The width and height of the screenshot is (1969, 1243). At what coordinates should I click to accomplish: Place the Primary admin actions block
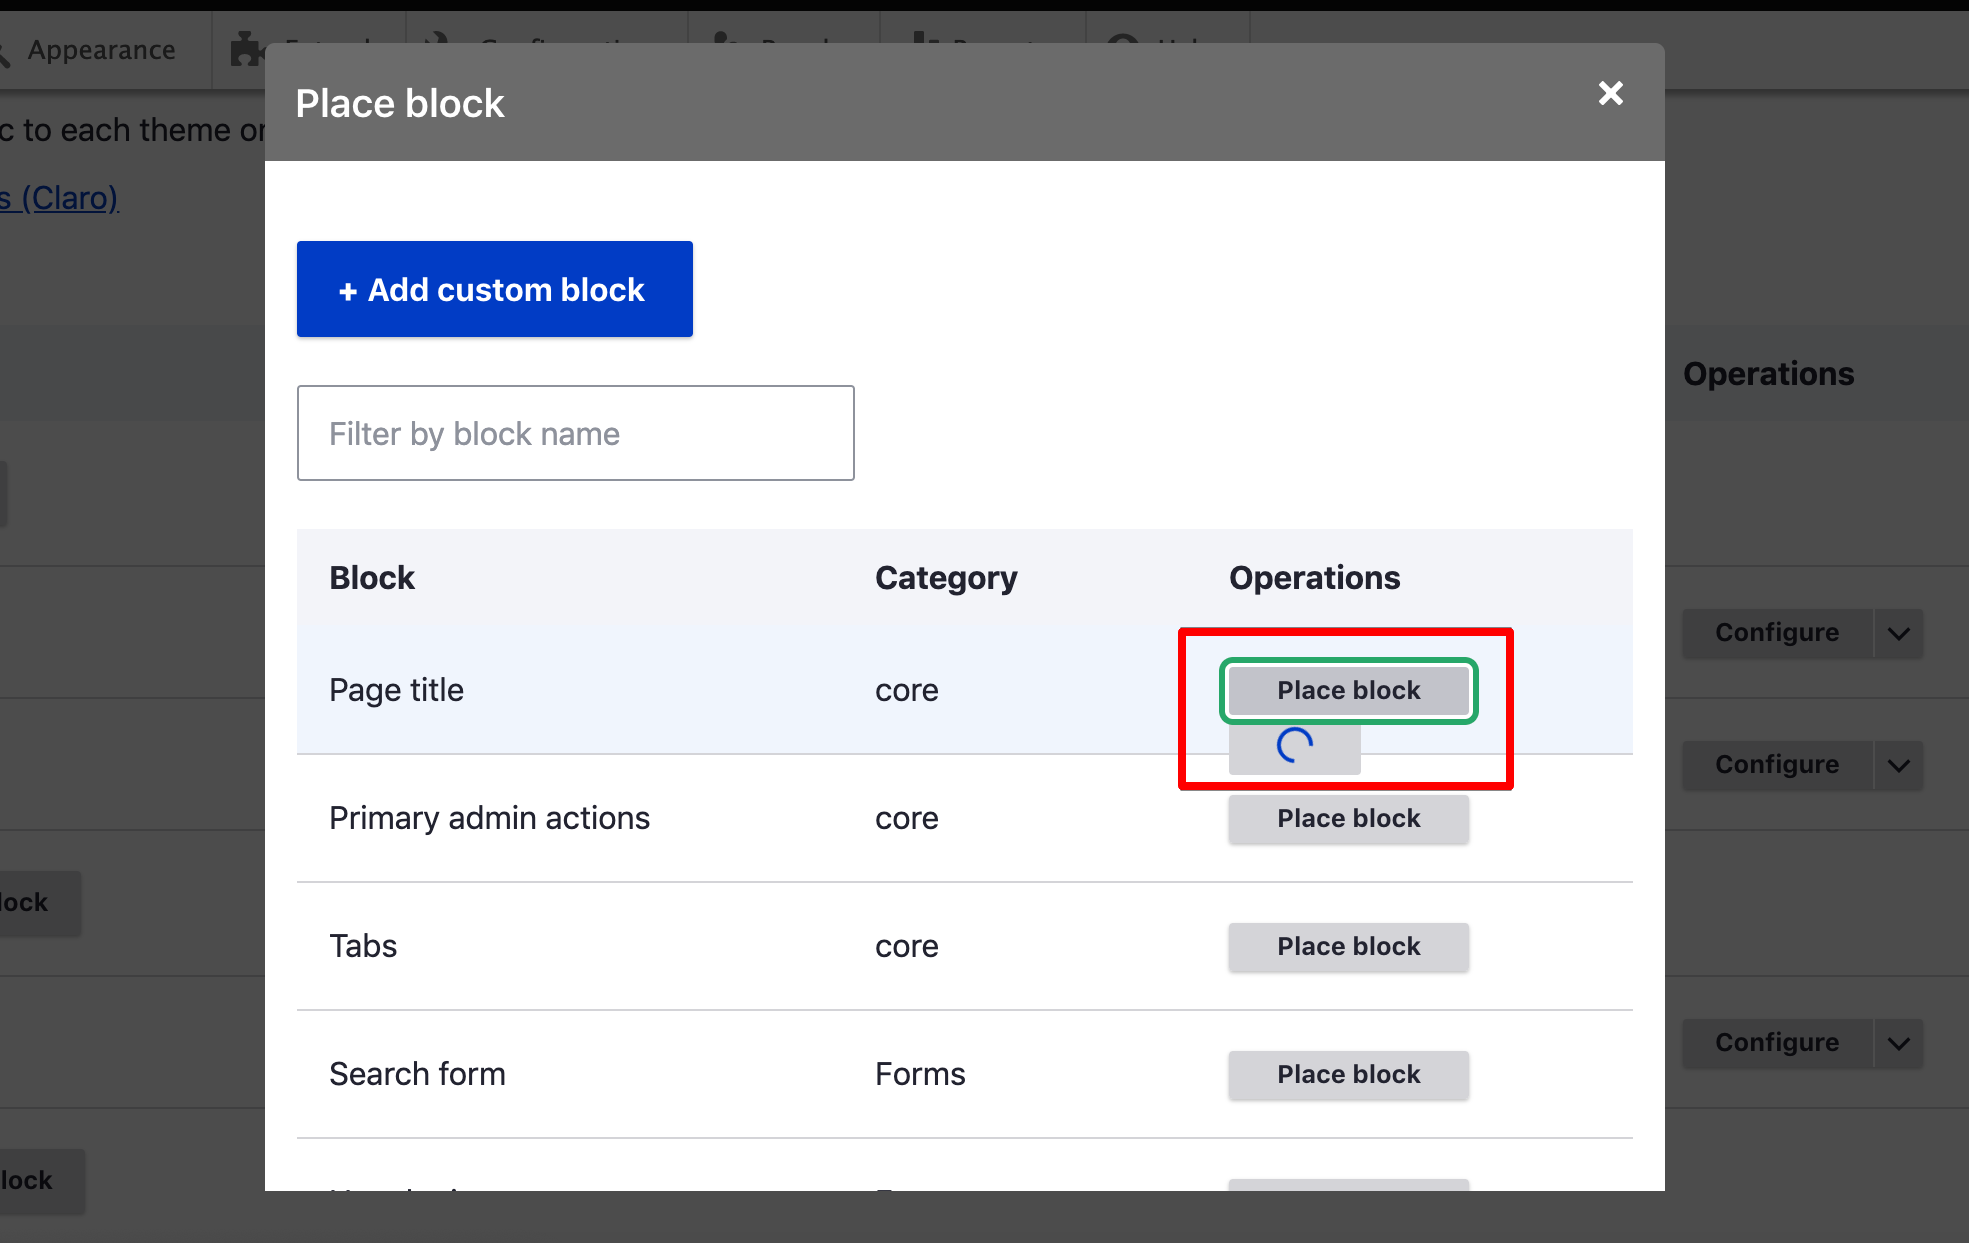1348,818
